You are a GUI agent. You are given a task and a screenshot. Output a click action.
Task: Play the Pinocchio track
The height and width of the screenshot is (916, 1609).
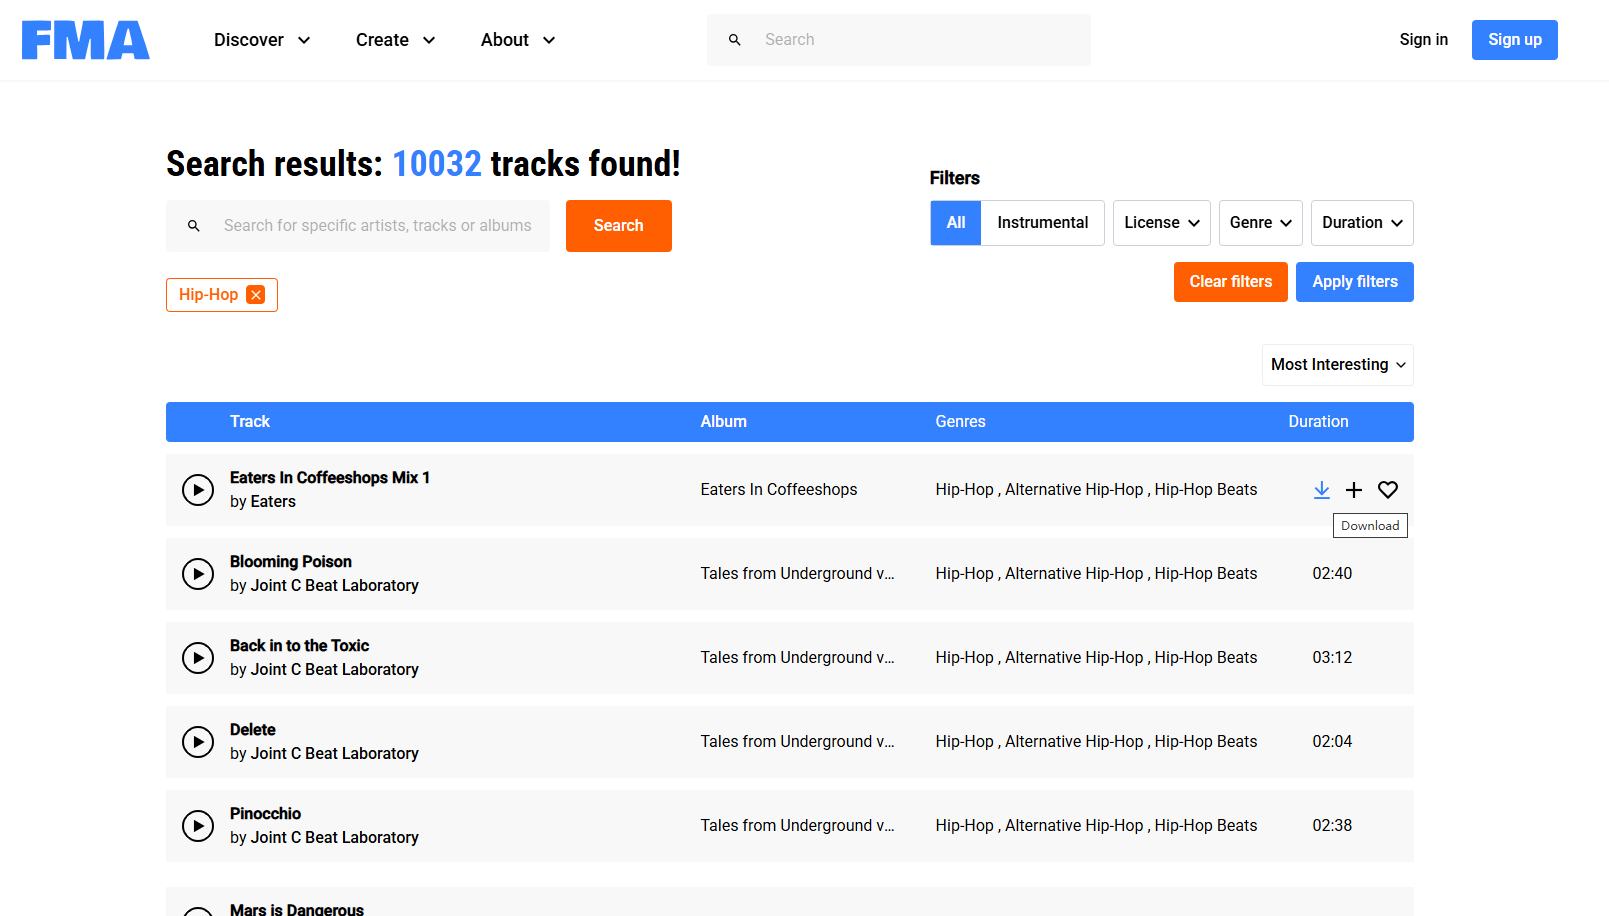pos(198,826)
